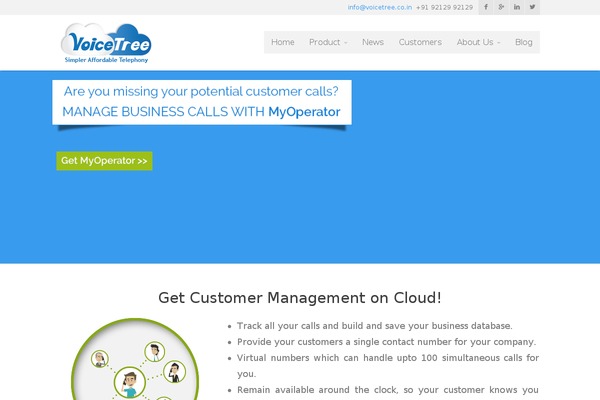Open the Twitter social icon
Viewport: 600px width, 400px height.
[x=532, y=7]
